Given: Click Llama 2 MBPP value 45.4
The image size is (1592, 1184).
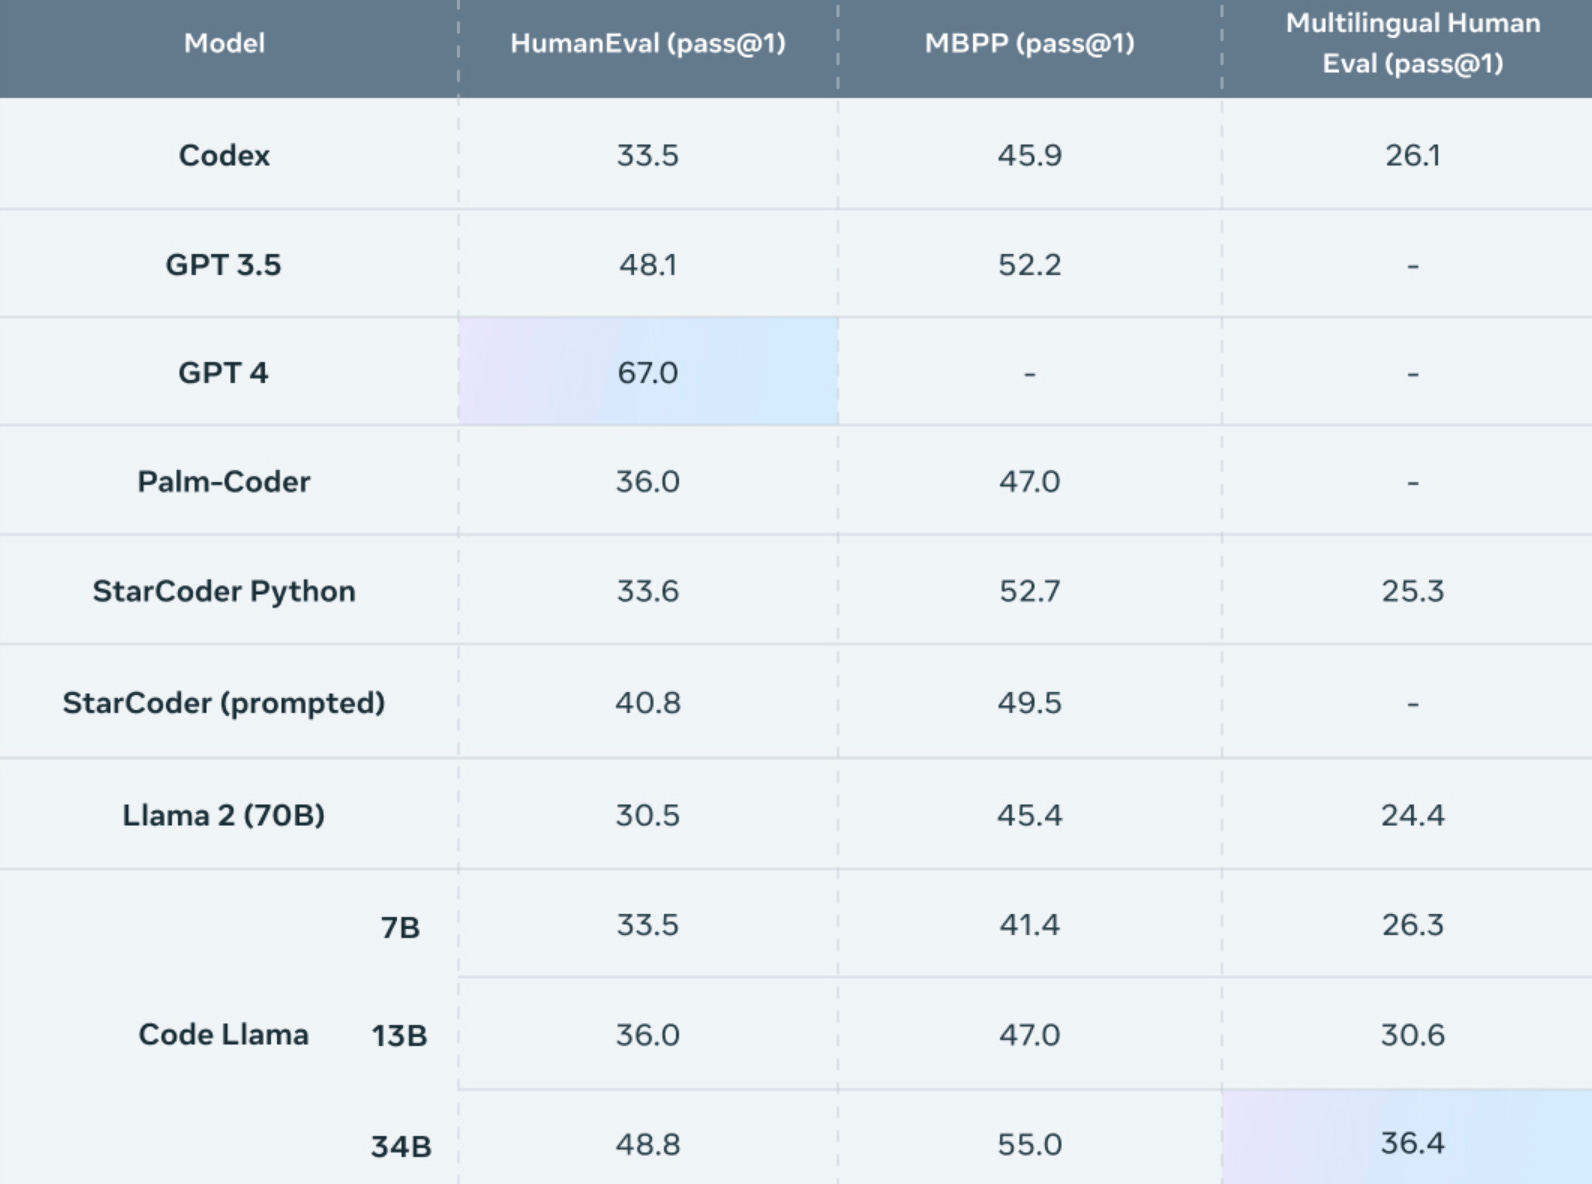Looking at the screenshot, I should click(1029, 815).
